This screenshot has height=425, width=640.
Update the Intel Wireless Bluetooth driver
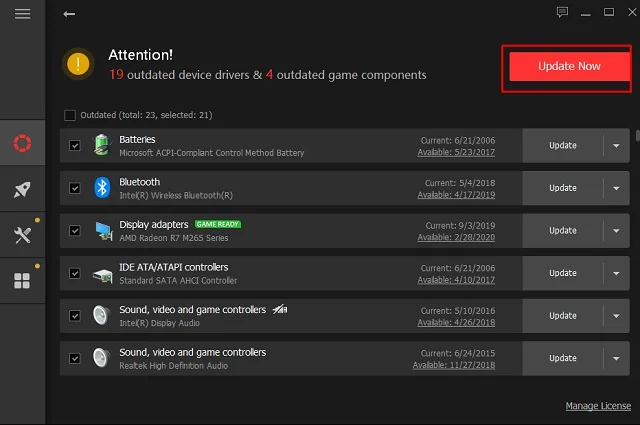(563, 188)
